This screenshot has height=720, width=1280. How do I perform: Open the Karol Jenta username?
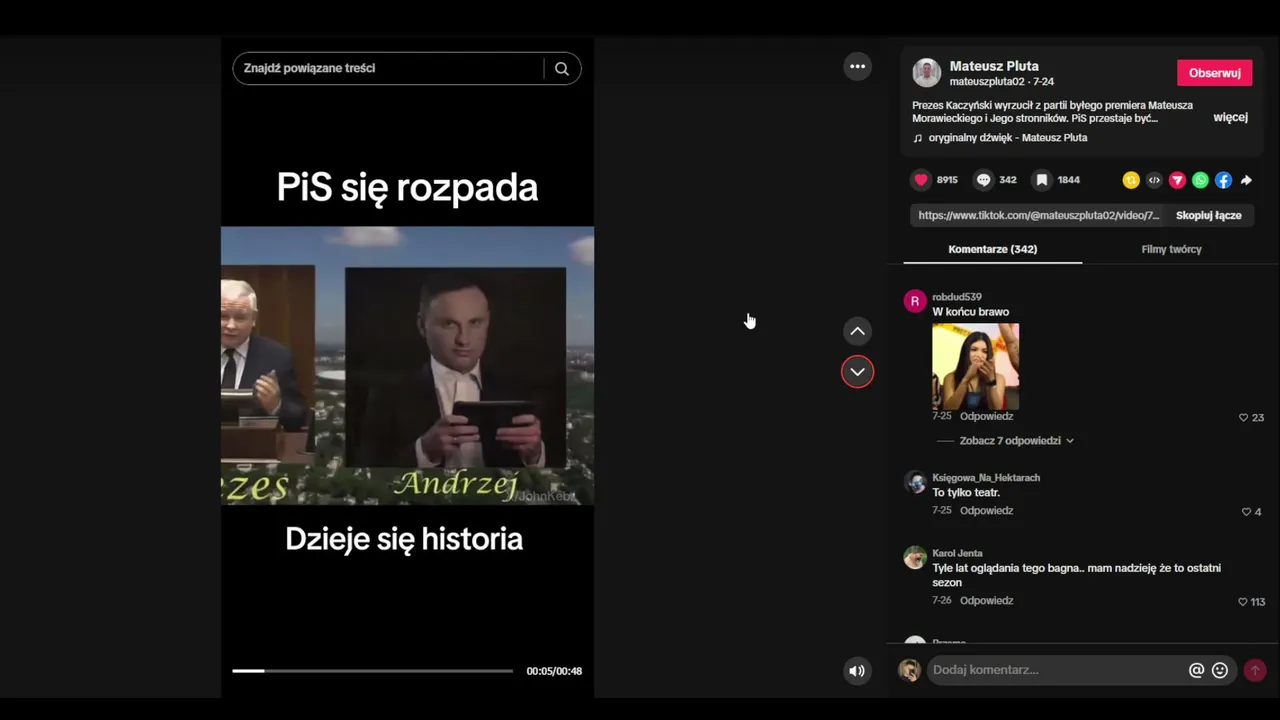pos(957,553)
